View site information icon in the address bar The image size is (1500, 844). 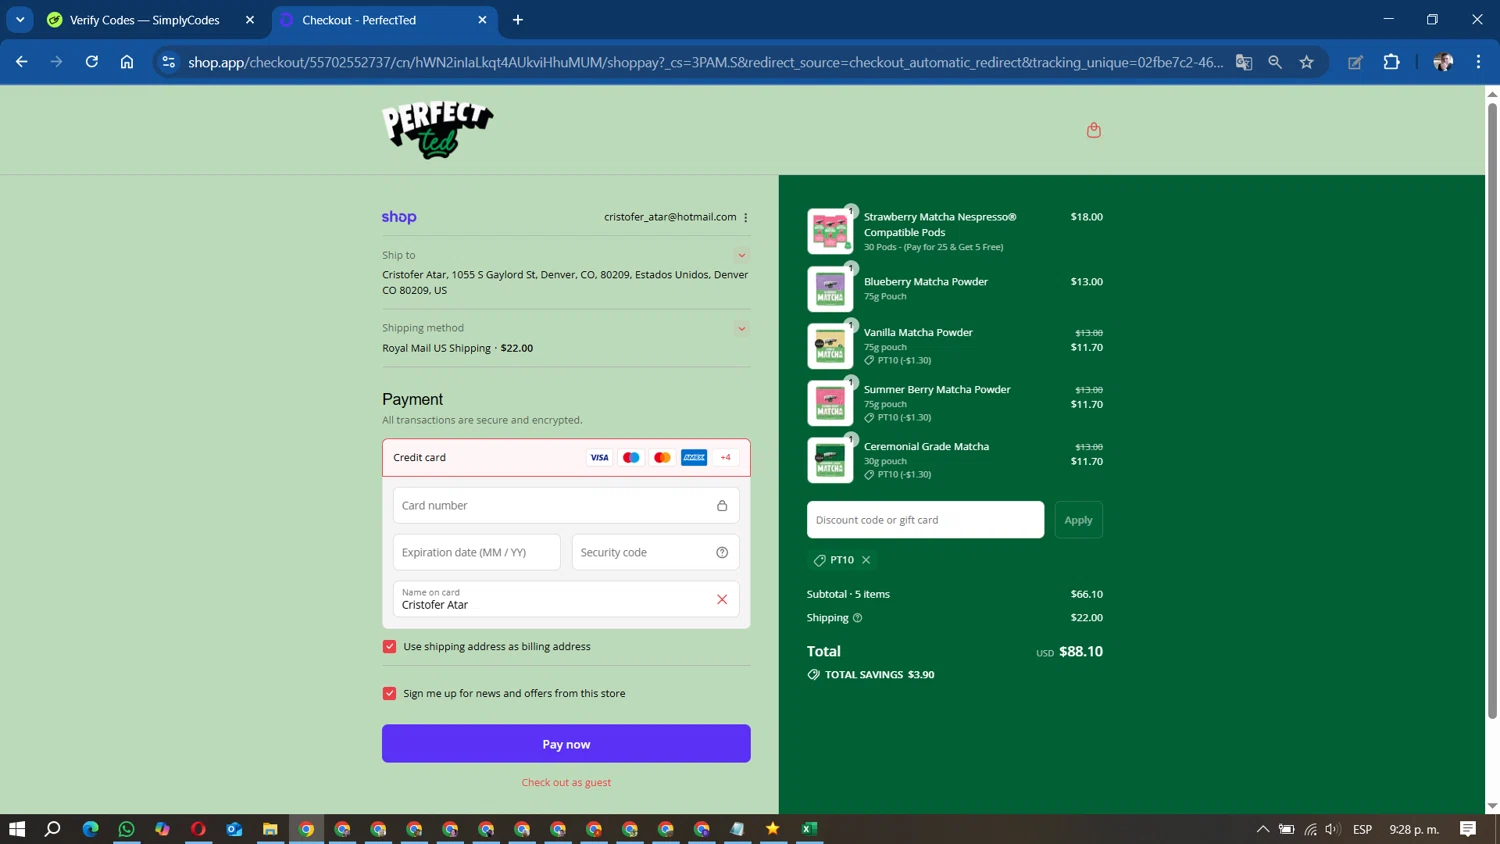pyautogui.click(x=168, y=62)
